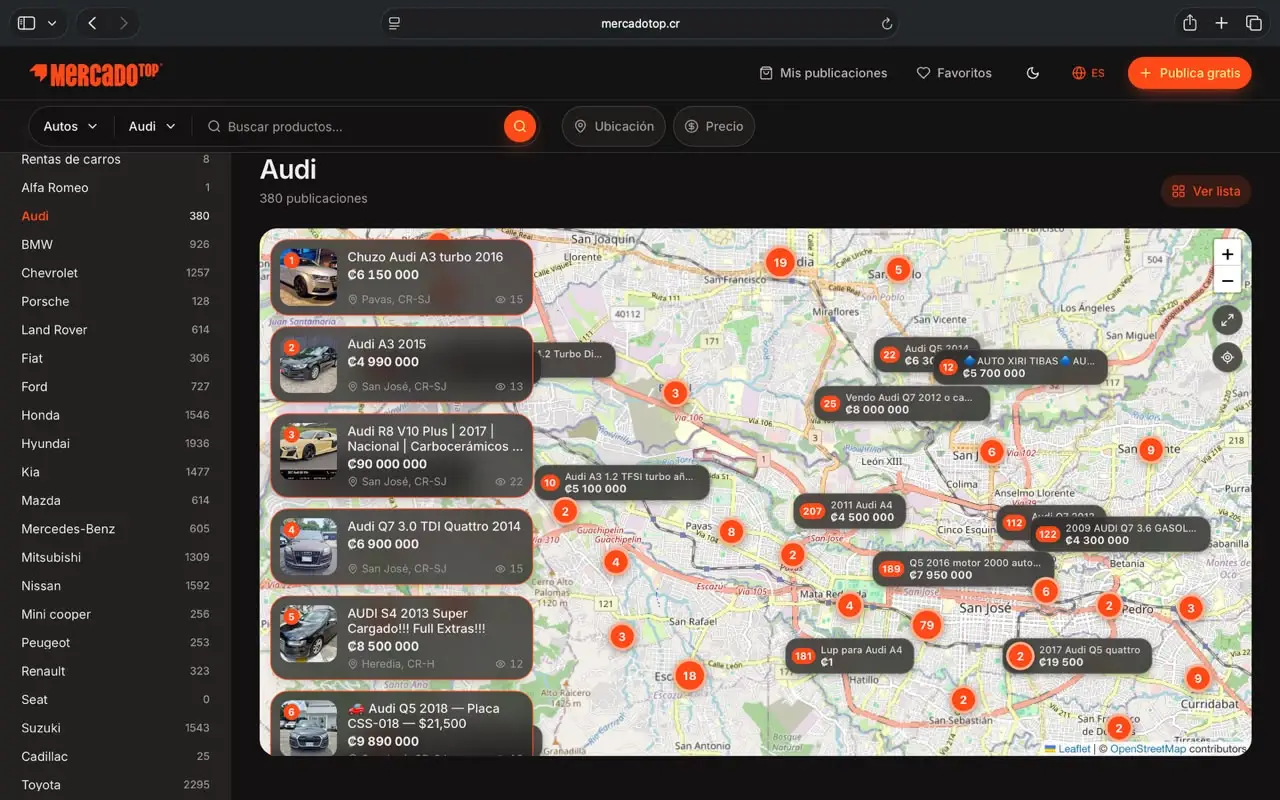This screenshot has height=800, width=1280.
Task: Click map cluster marker 18
Action: 689,676
